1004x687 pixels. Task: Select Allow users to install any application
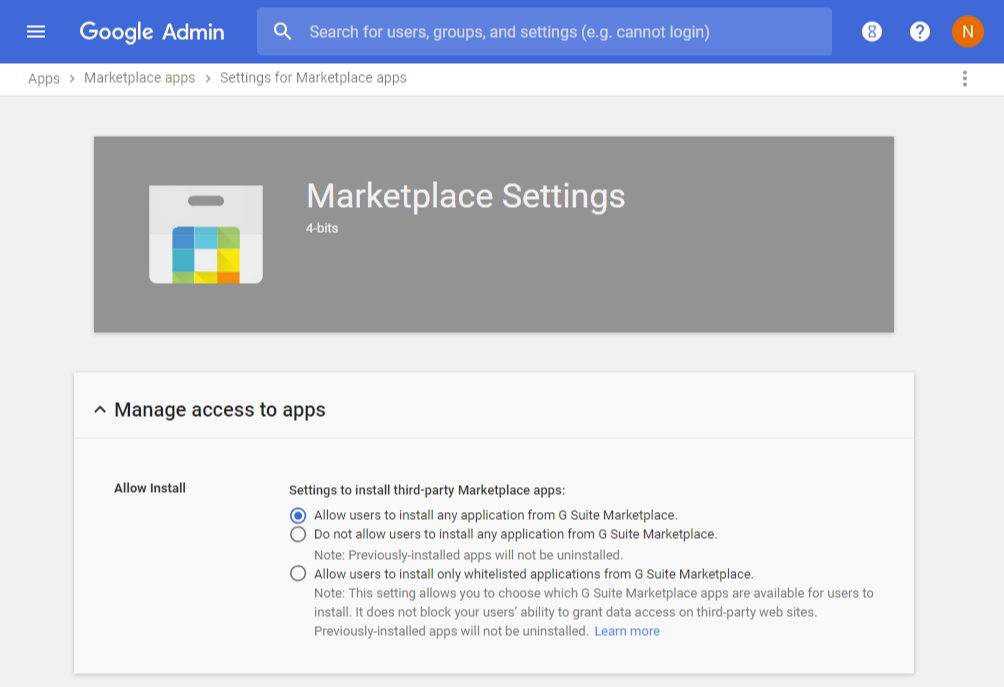(298, 515)
